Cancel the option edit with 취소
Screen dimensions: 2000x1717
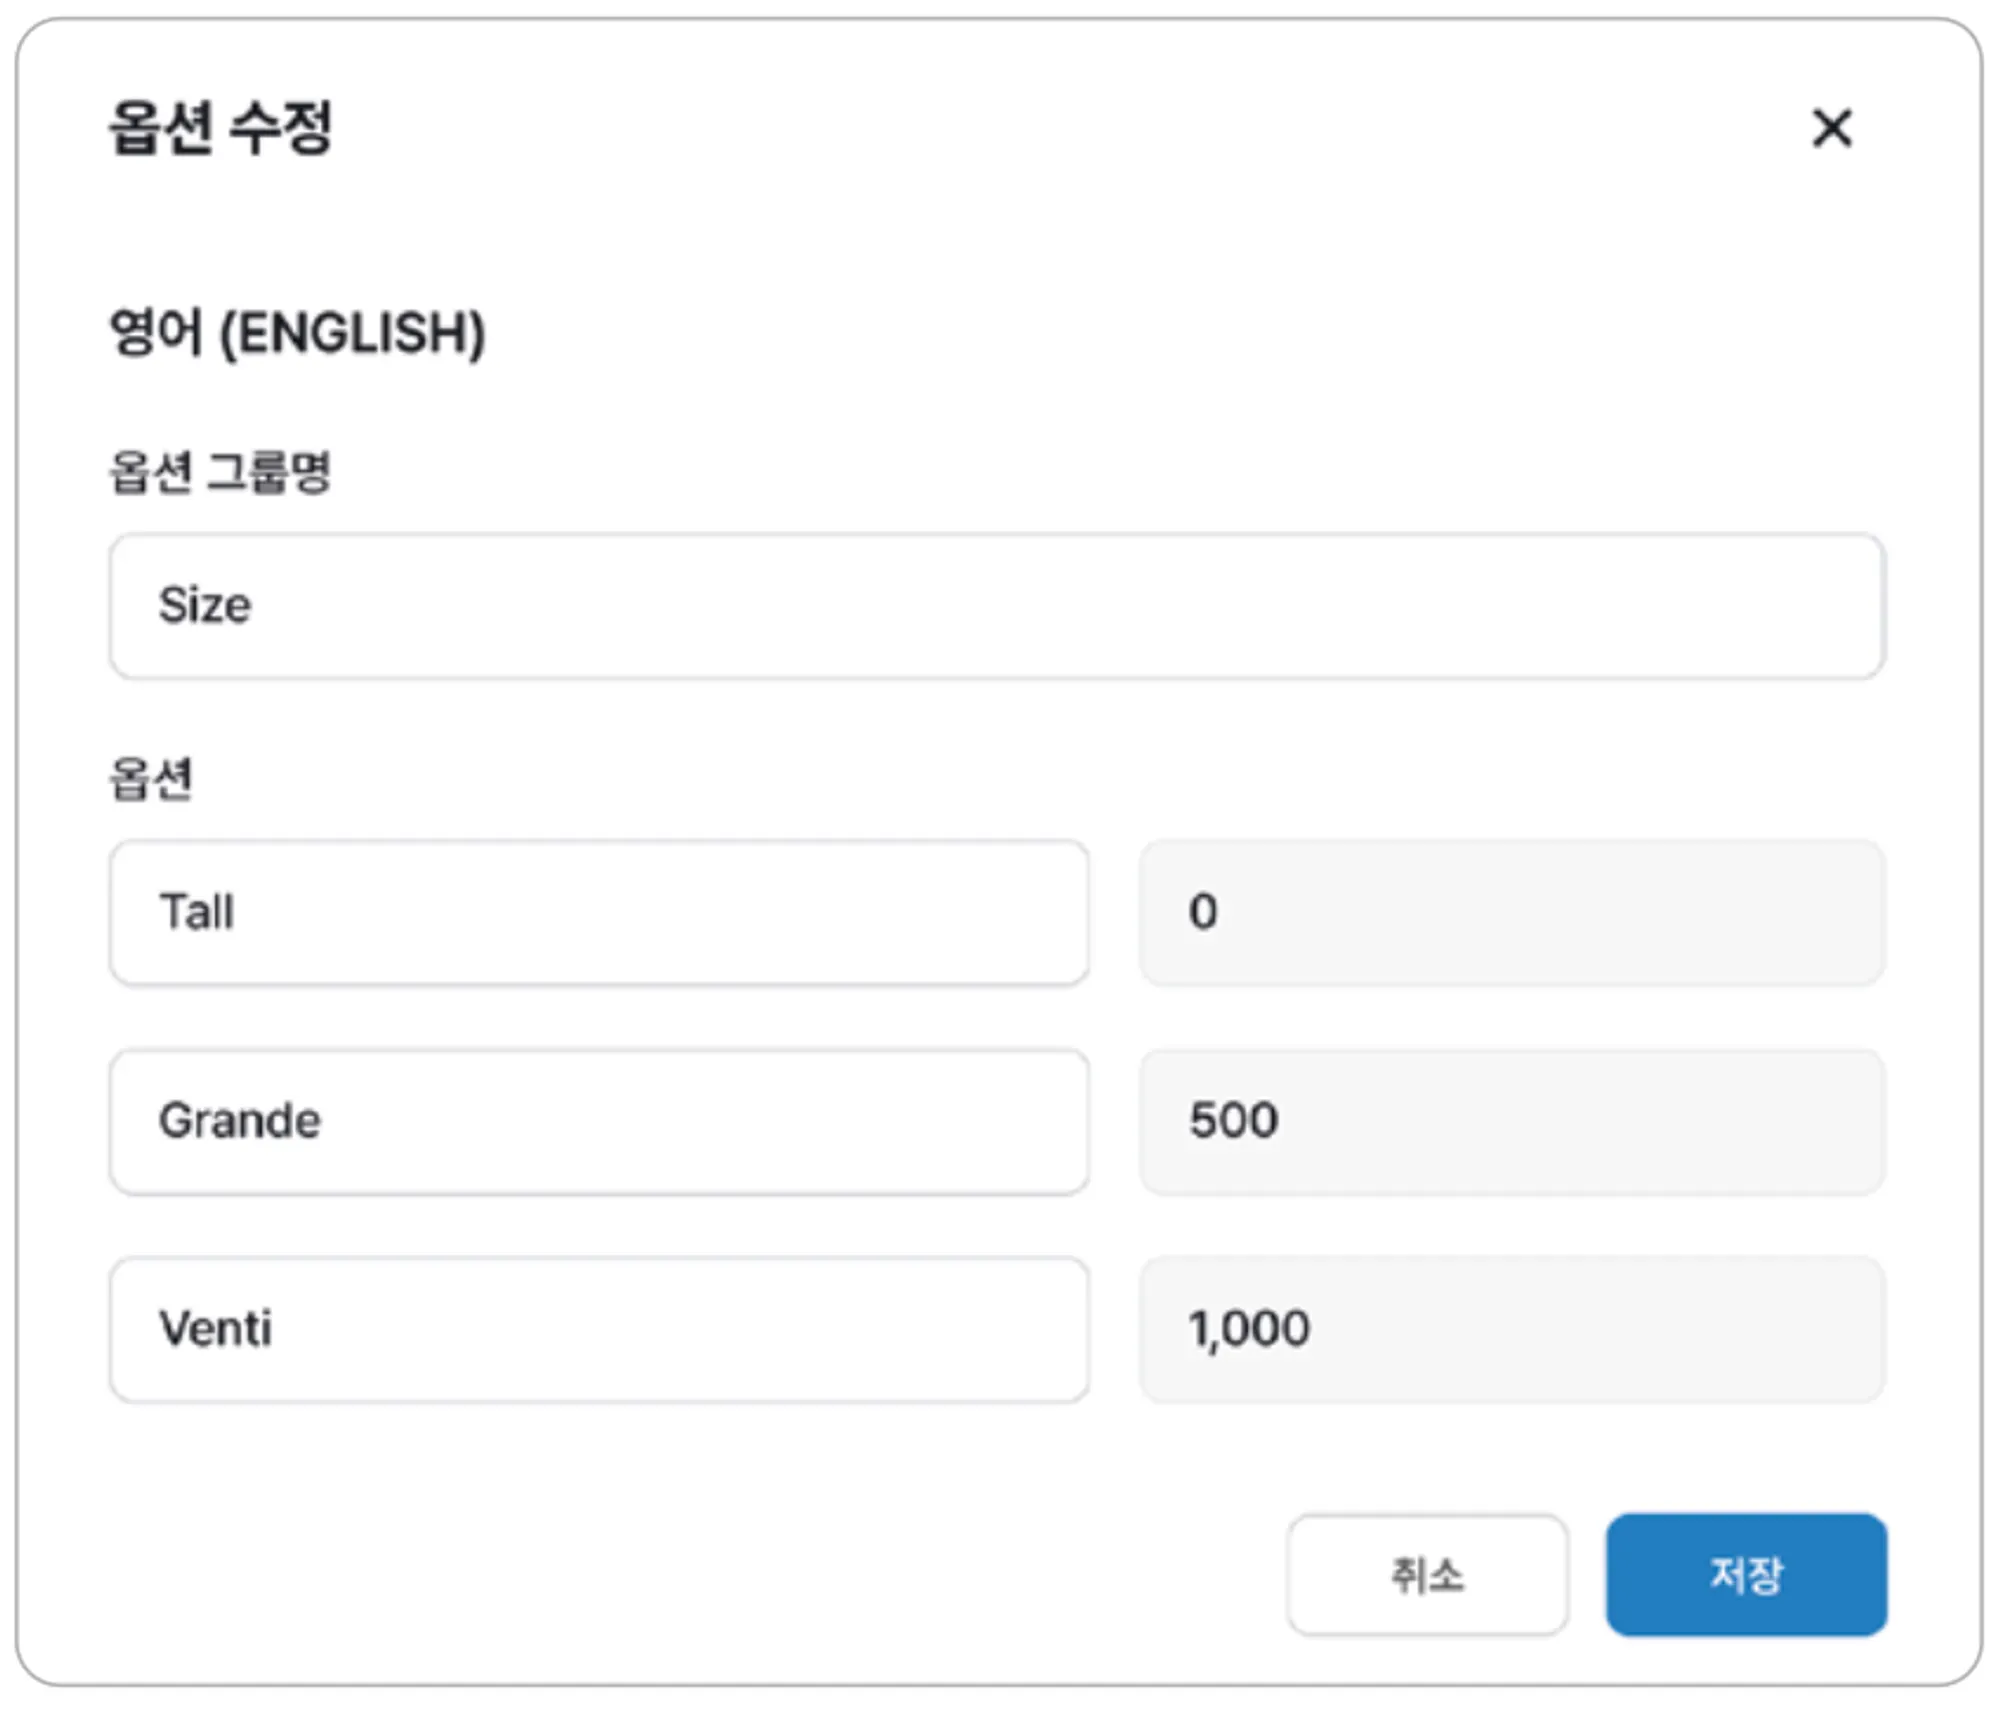(x=1426, y=1575)
